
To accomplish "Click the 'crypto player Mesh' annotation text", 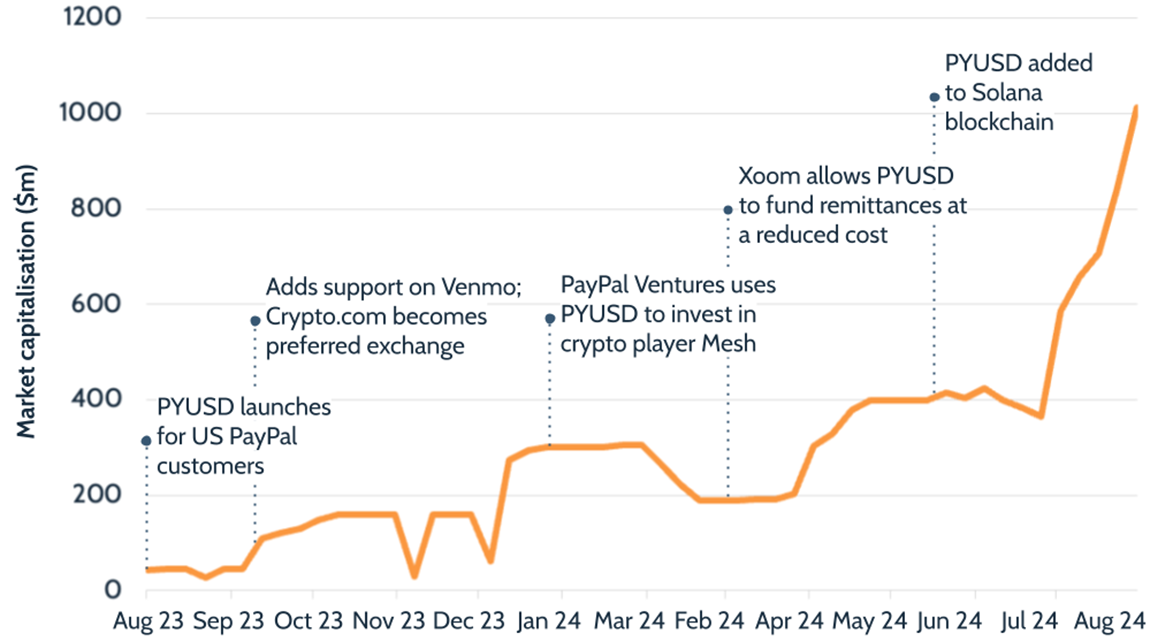I will 659,342.
